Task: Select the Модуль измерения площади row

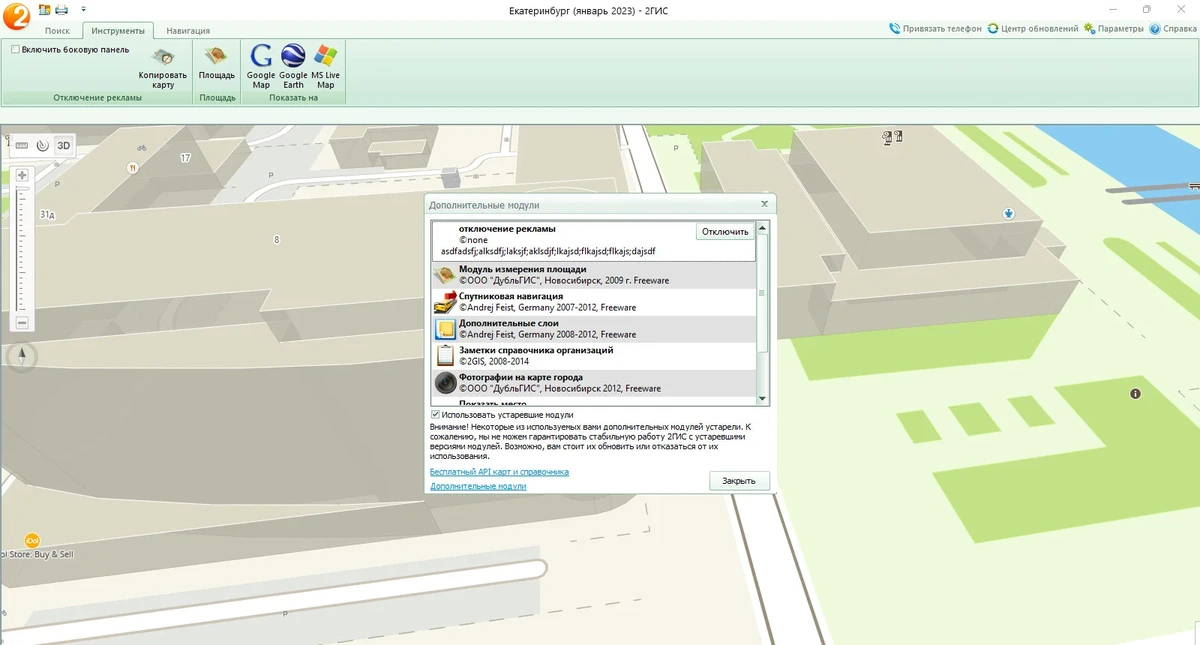Action: pos(594,275)
